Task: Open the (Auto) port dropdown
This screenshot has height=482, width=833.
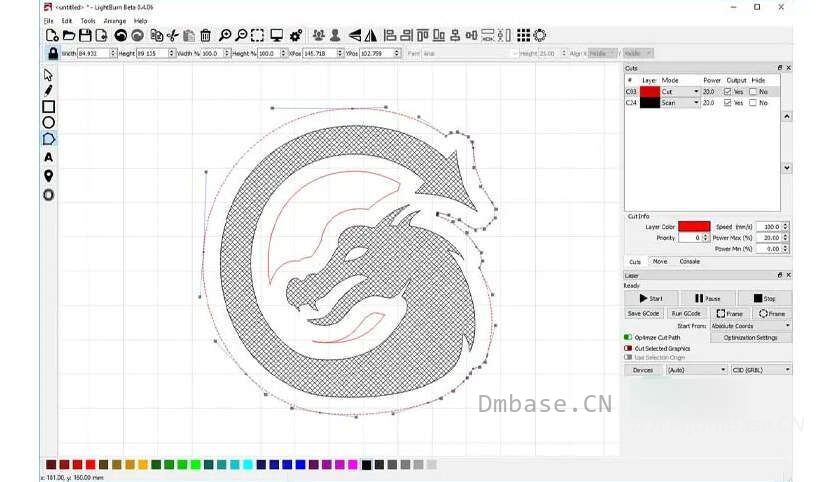Action: (x=696, y=369)
